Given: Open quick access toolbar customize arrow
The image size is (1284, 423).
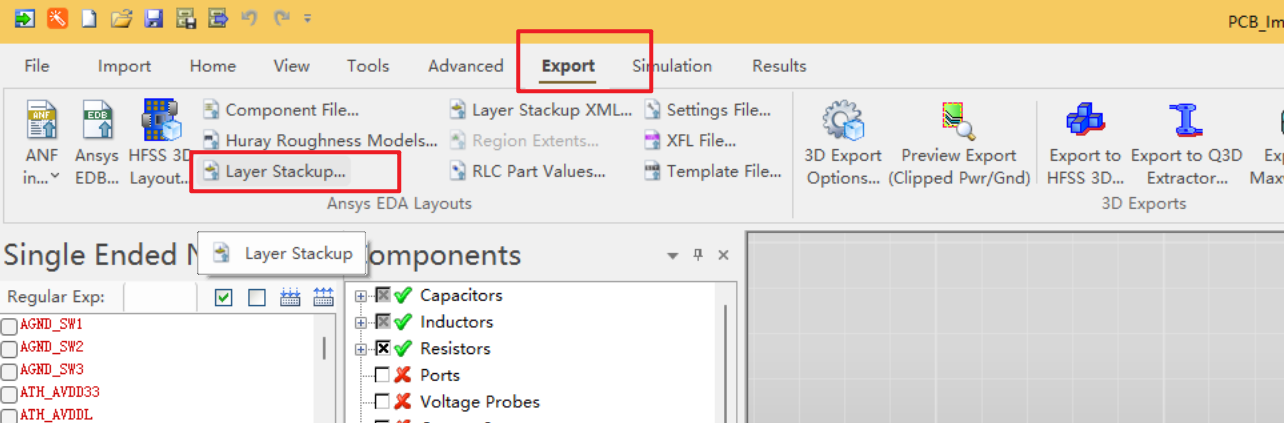Looking at the screenshot, I should [307, 18].
